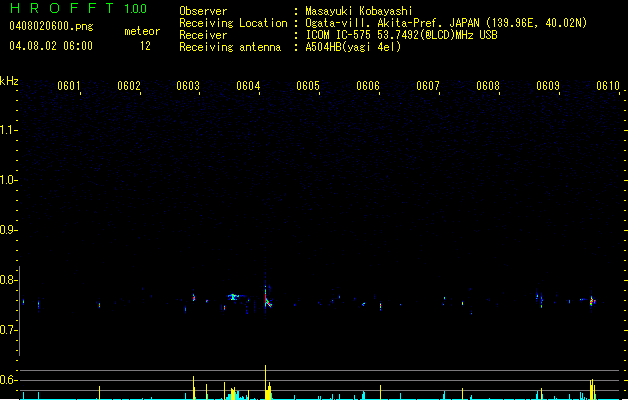Click the HROFFT 1.0.0 title text
Screen dimensions: 629x400
(x=79, y=8)
